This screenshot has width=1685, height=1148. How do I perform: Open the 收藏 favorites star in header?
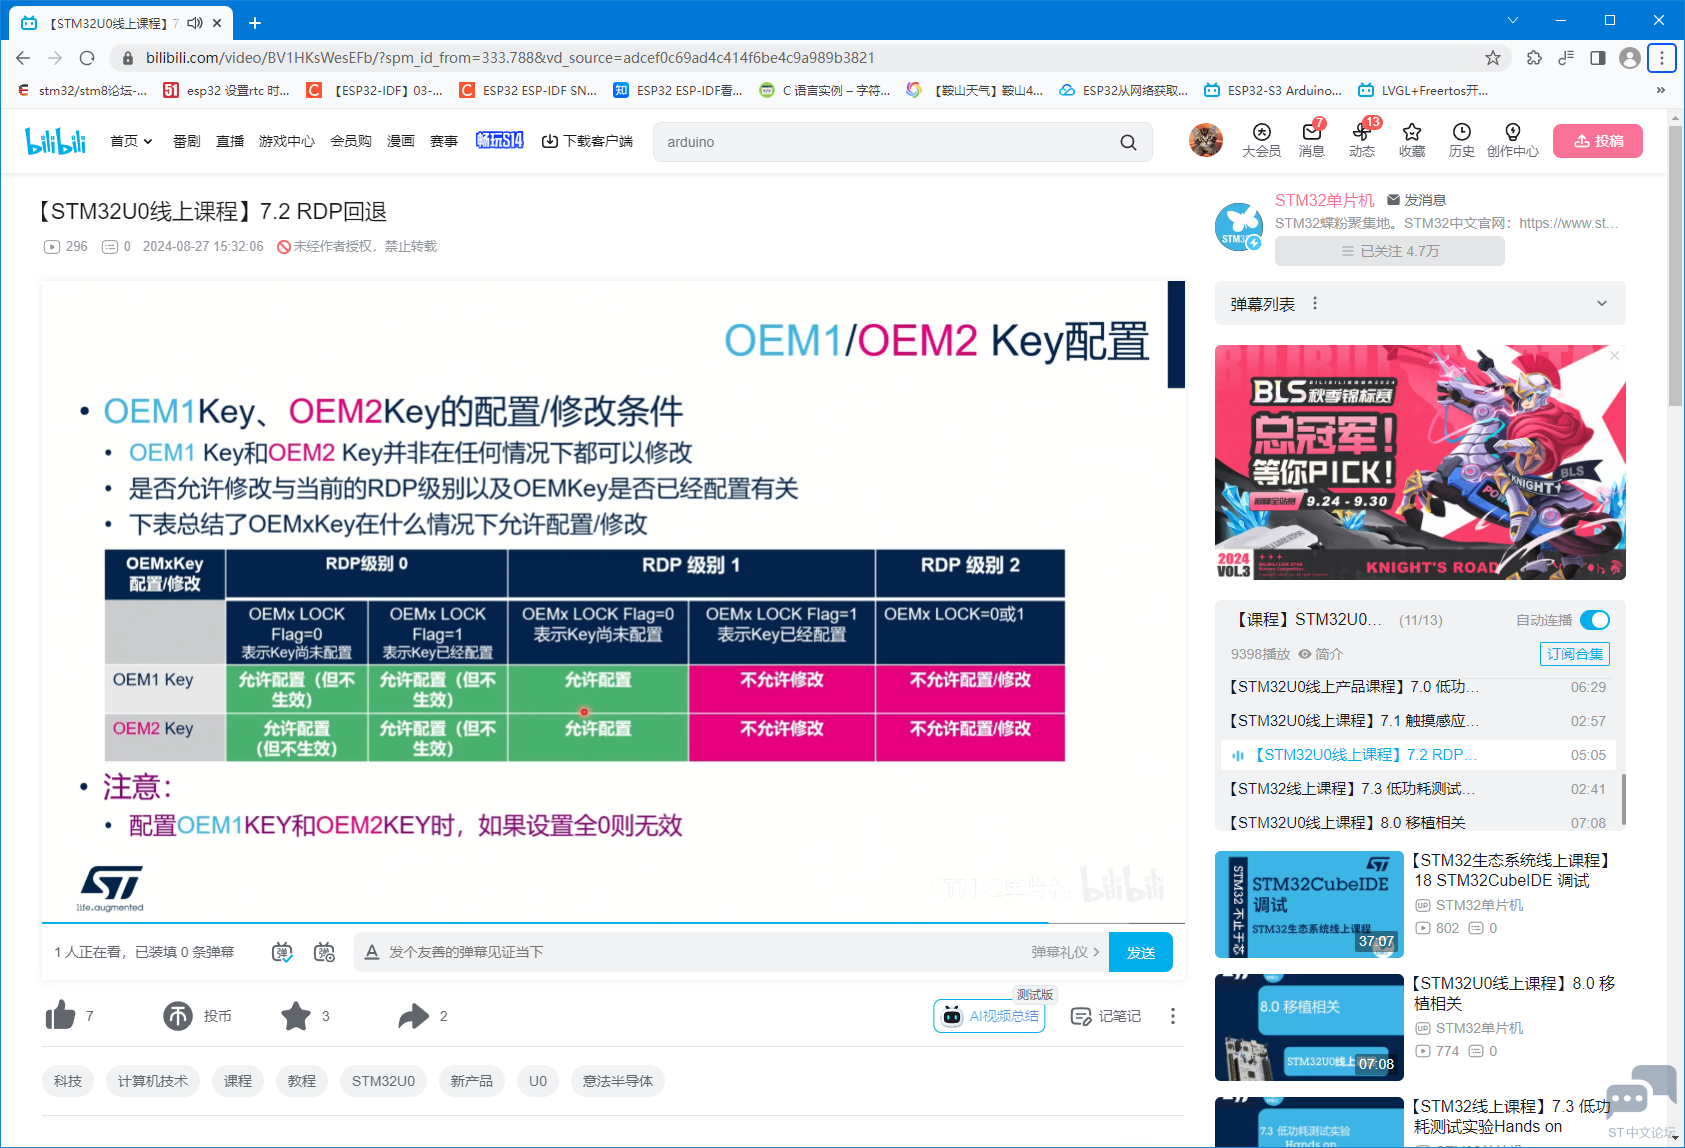[x=1412, y=140]
